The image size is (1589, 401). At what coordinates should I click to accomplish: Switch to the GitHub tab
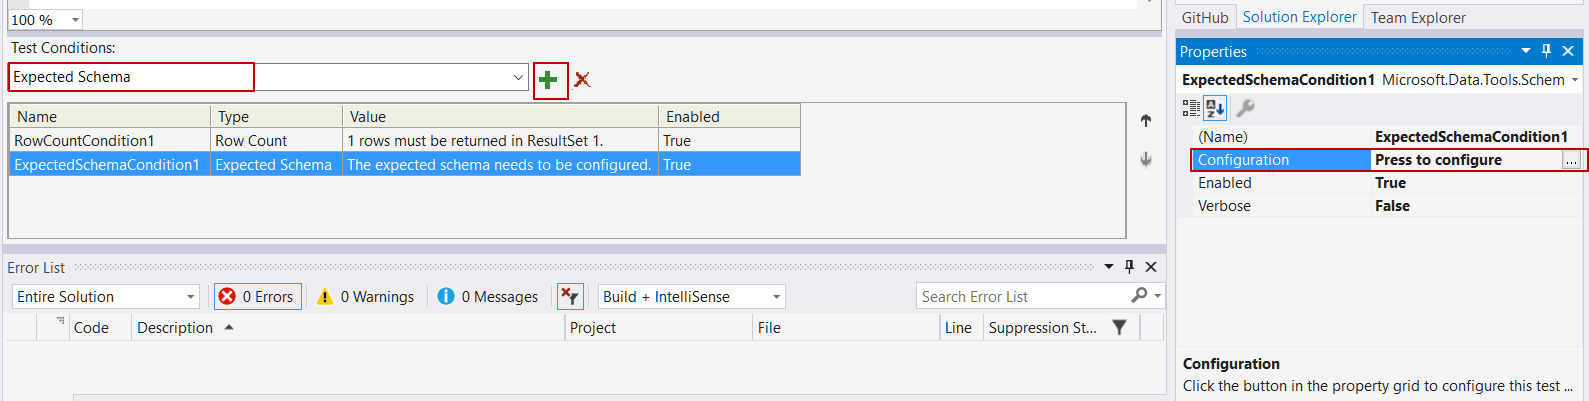click(1204, 18)
